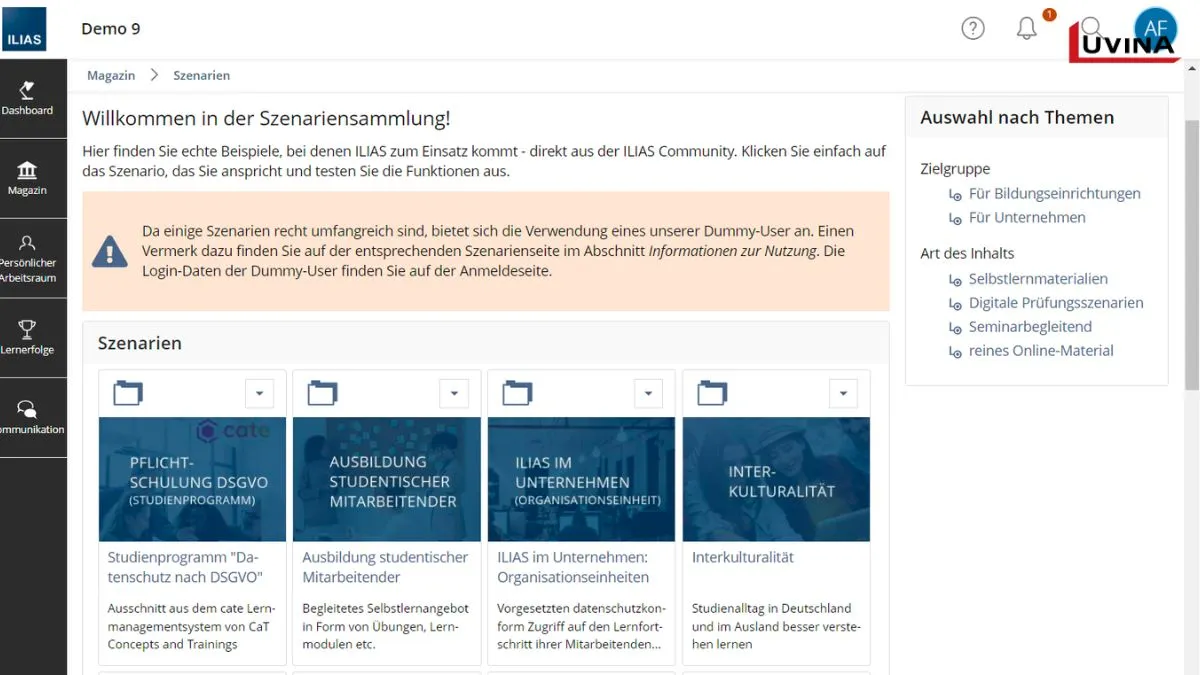
Task: Open dropdown on the Interkulturalität card
Action: (843, 393)
